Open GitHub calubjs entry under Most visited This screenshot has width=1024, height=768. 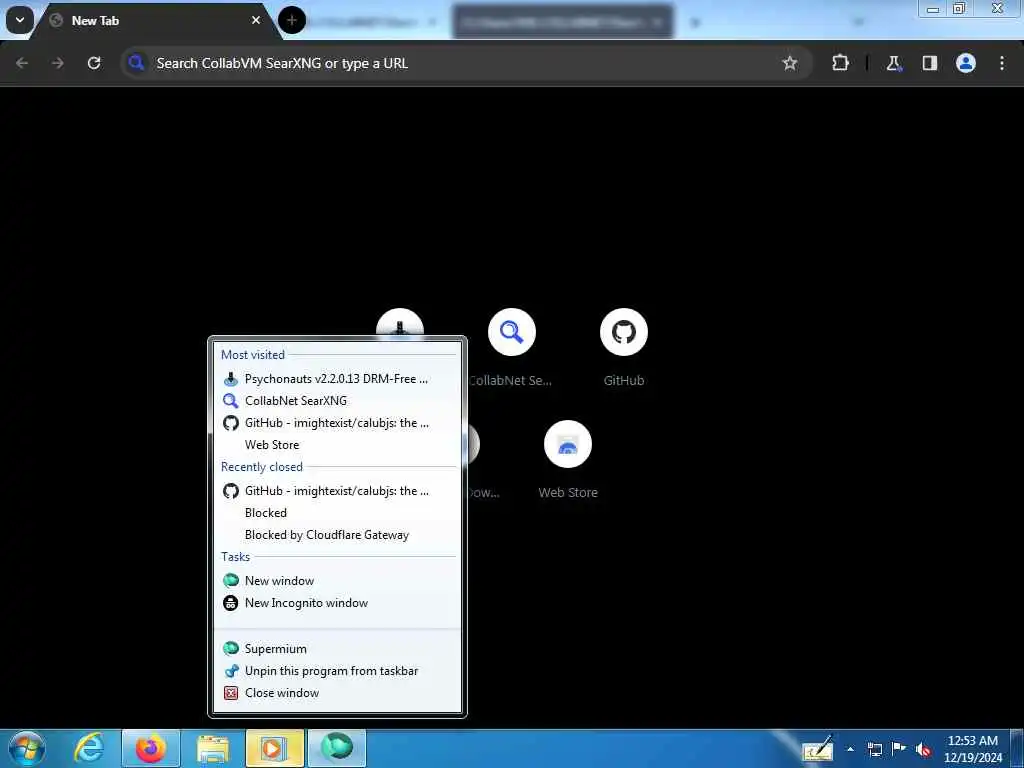(337, 423)
